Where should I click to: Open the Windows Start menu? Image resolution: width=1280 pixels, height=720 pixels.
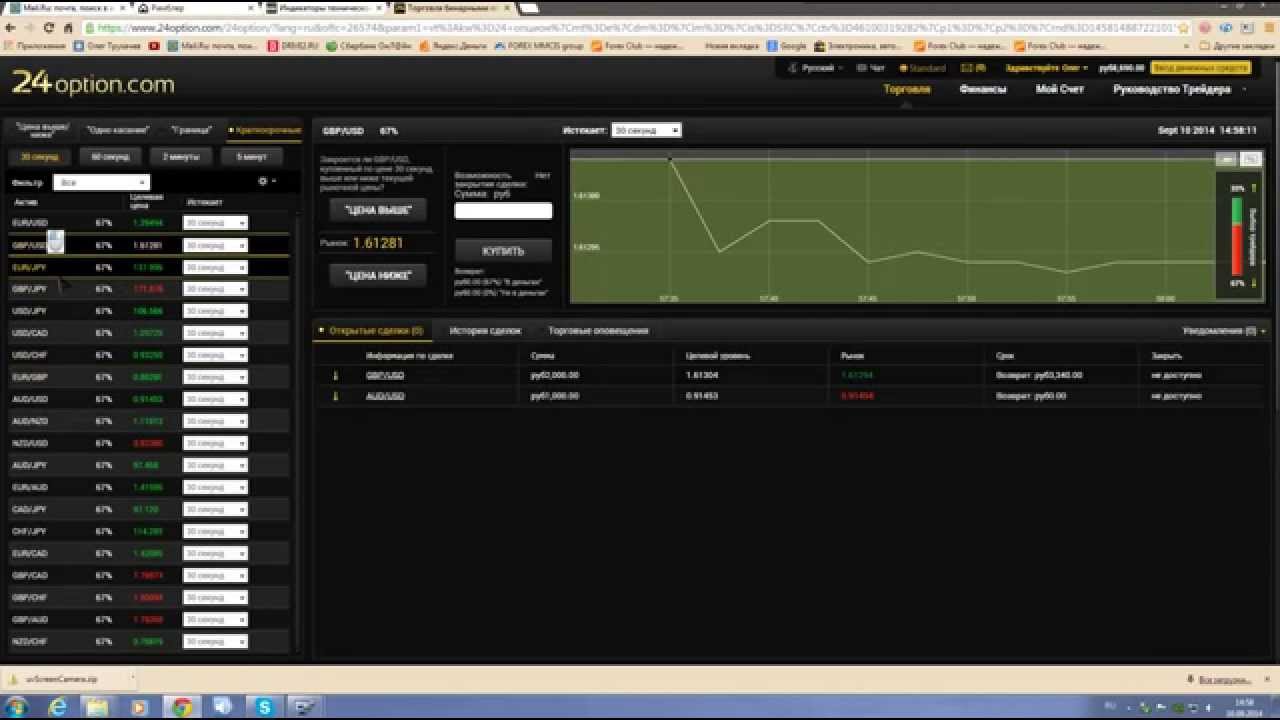17,707
